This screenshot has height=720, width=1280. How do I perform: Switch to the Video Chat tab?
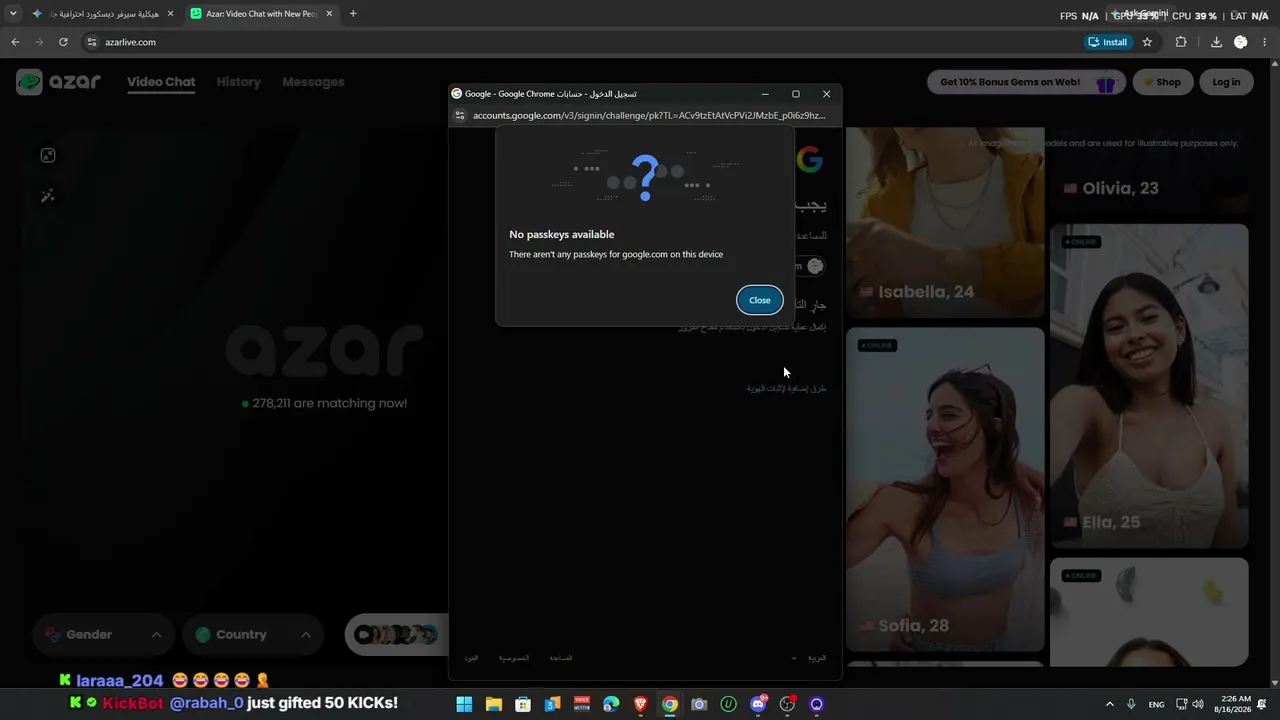(x=161, y=82)
